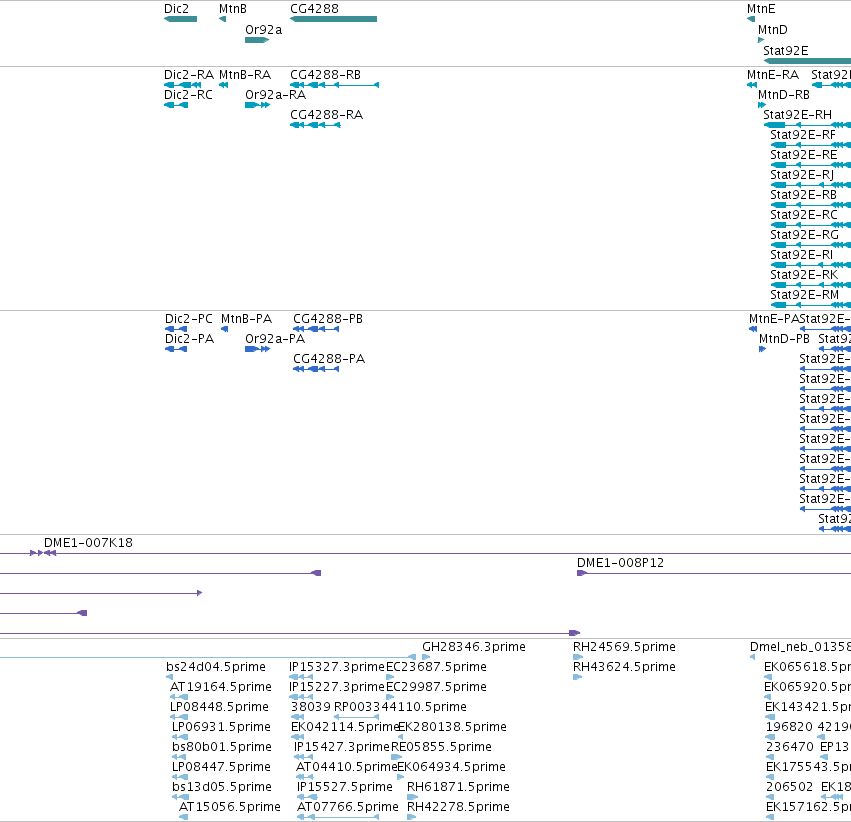This screenshot has height=822, width=851.
Task: Click the RH43624.5prime EST label
Action: 624,666
